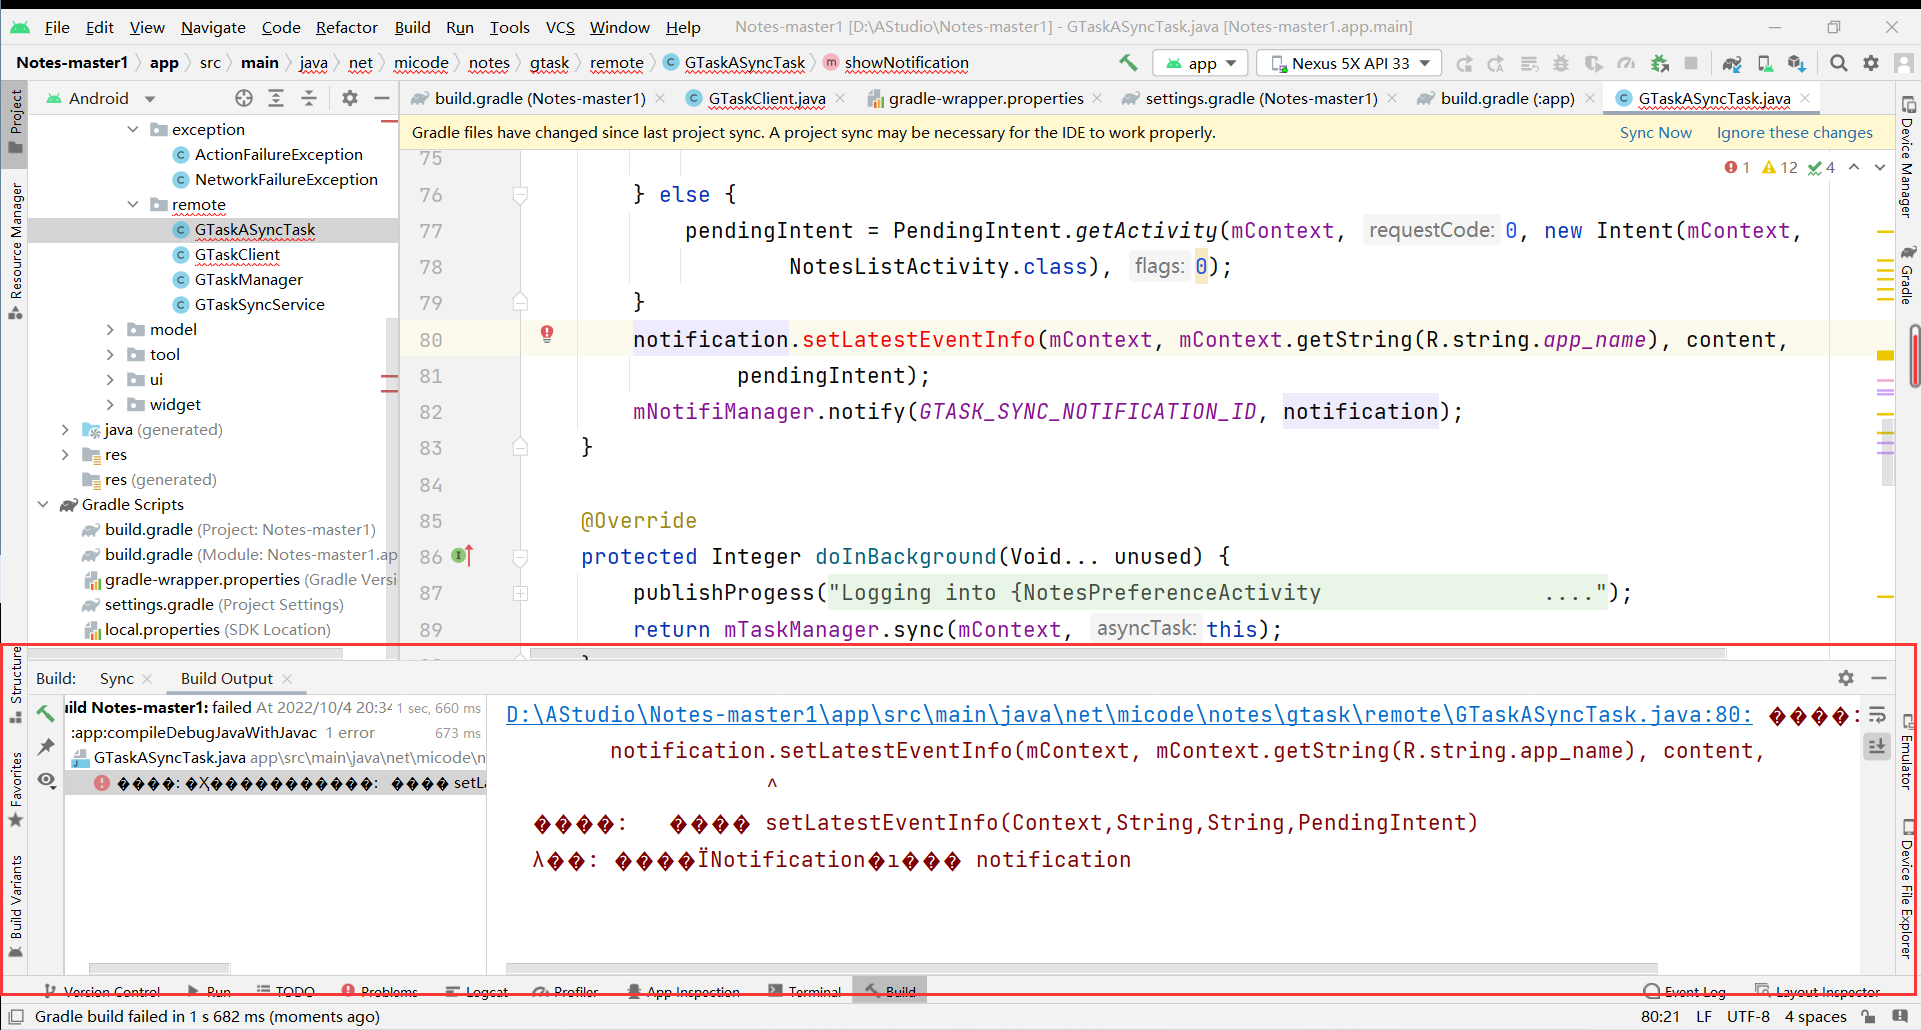1921x1030 pixels.
Task: Open the Refactor menu
Action: coord(346,27)
